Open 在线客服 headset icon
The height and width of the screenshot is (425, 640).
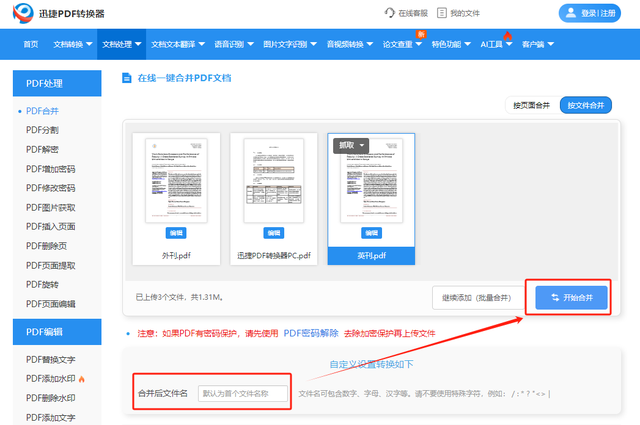(x=389, y=13)
